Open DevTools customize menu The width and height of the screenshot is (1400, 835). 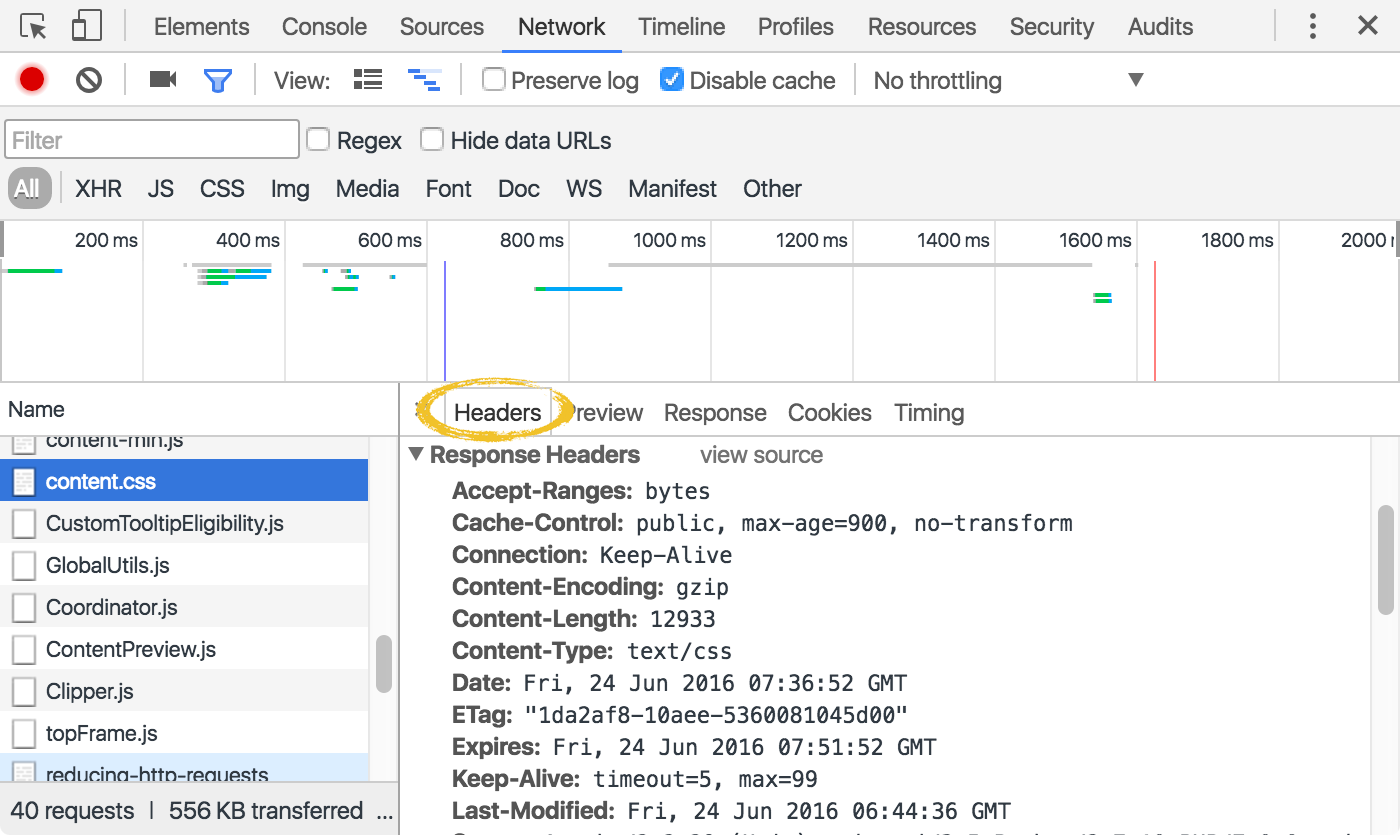[1312, 27]
